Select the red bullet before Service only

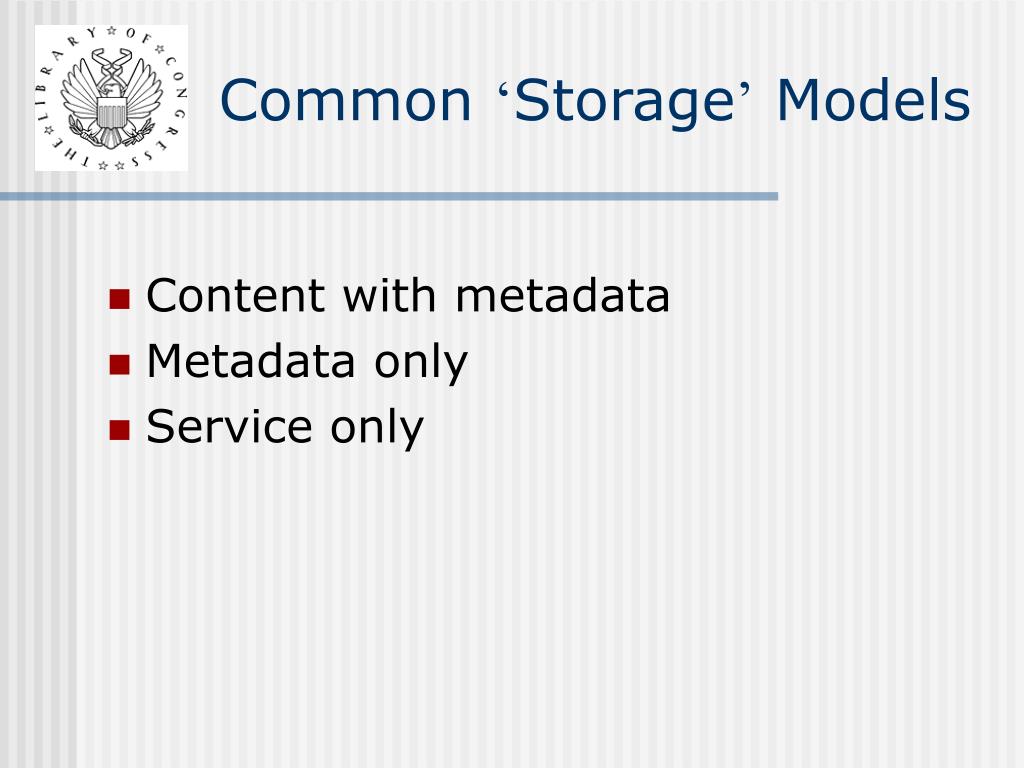(x=120, y=430)
